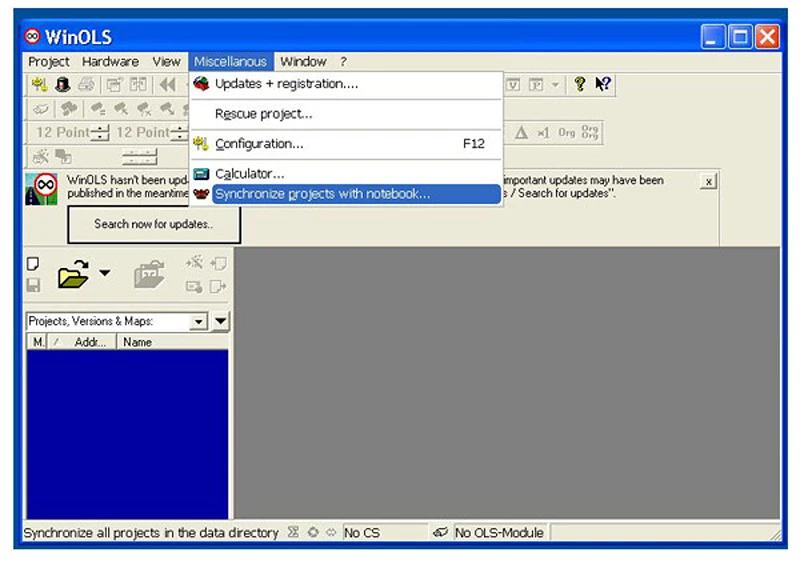
Task: Select Synchronize projects with notebook
Action: point(346,194)
